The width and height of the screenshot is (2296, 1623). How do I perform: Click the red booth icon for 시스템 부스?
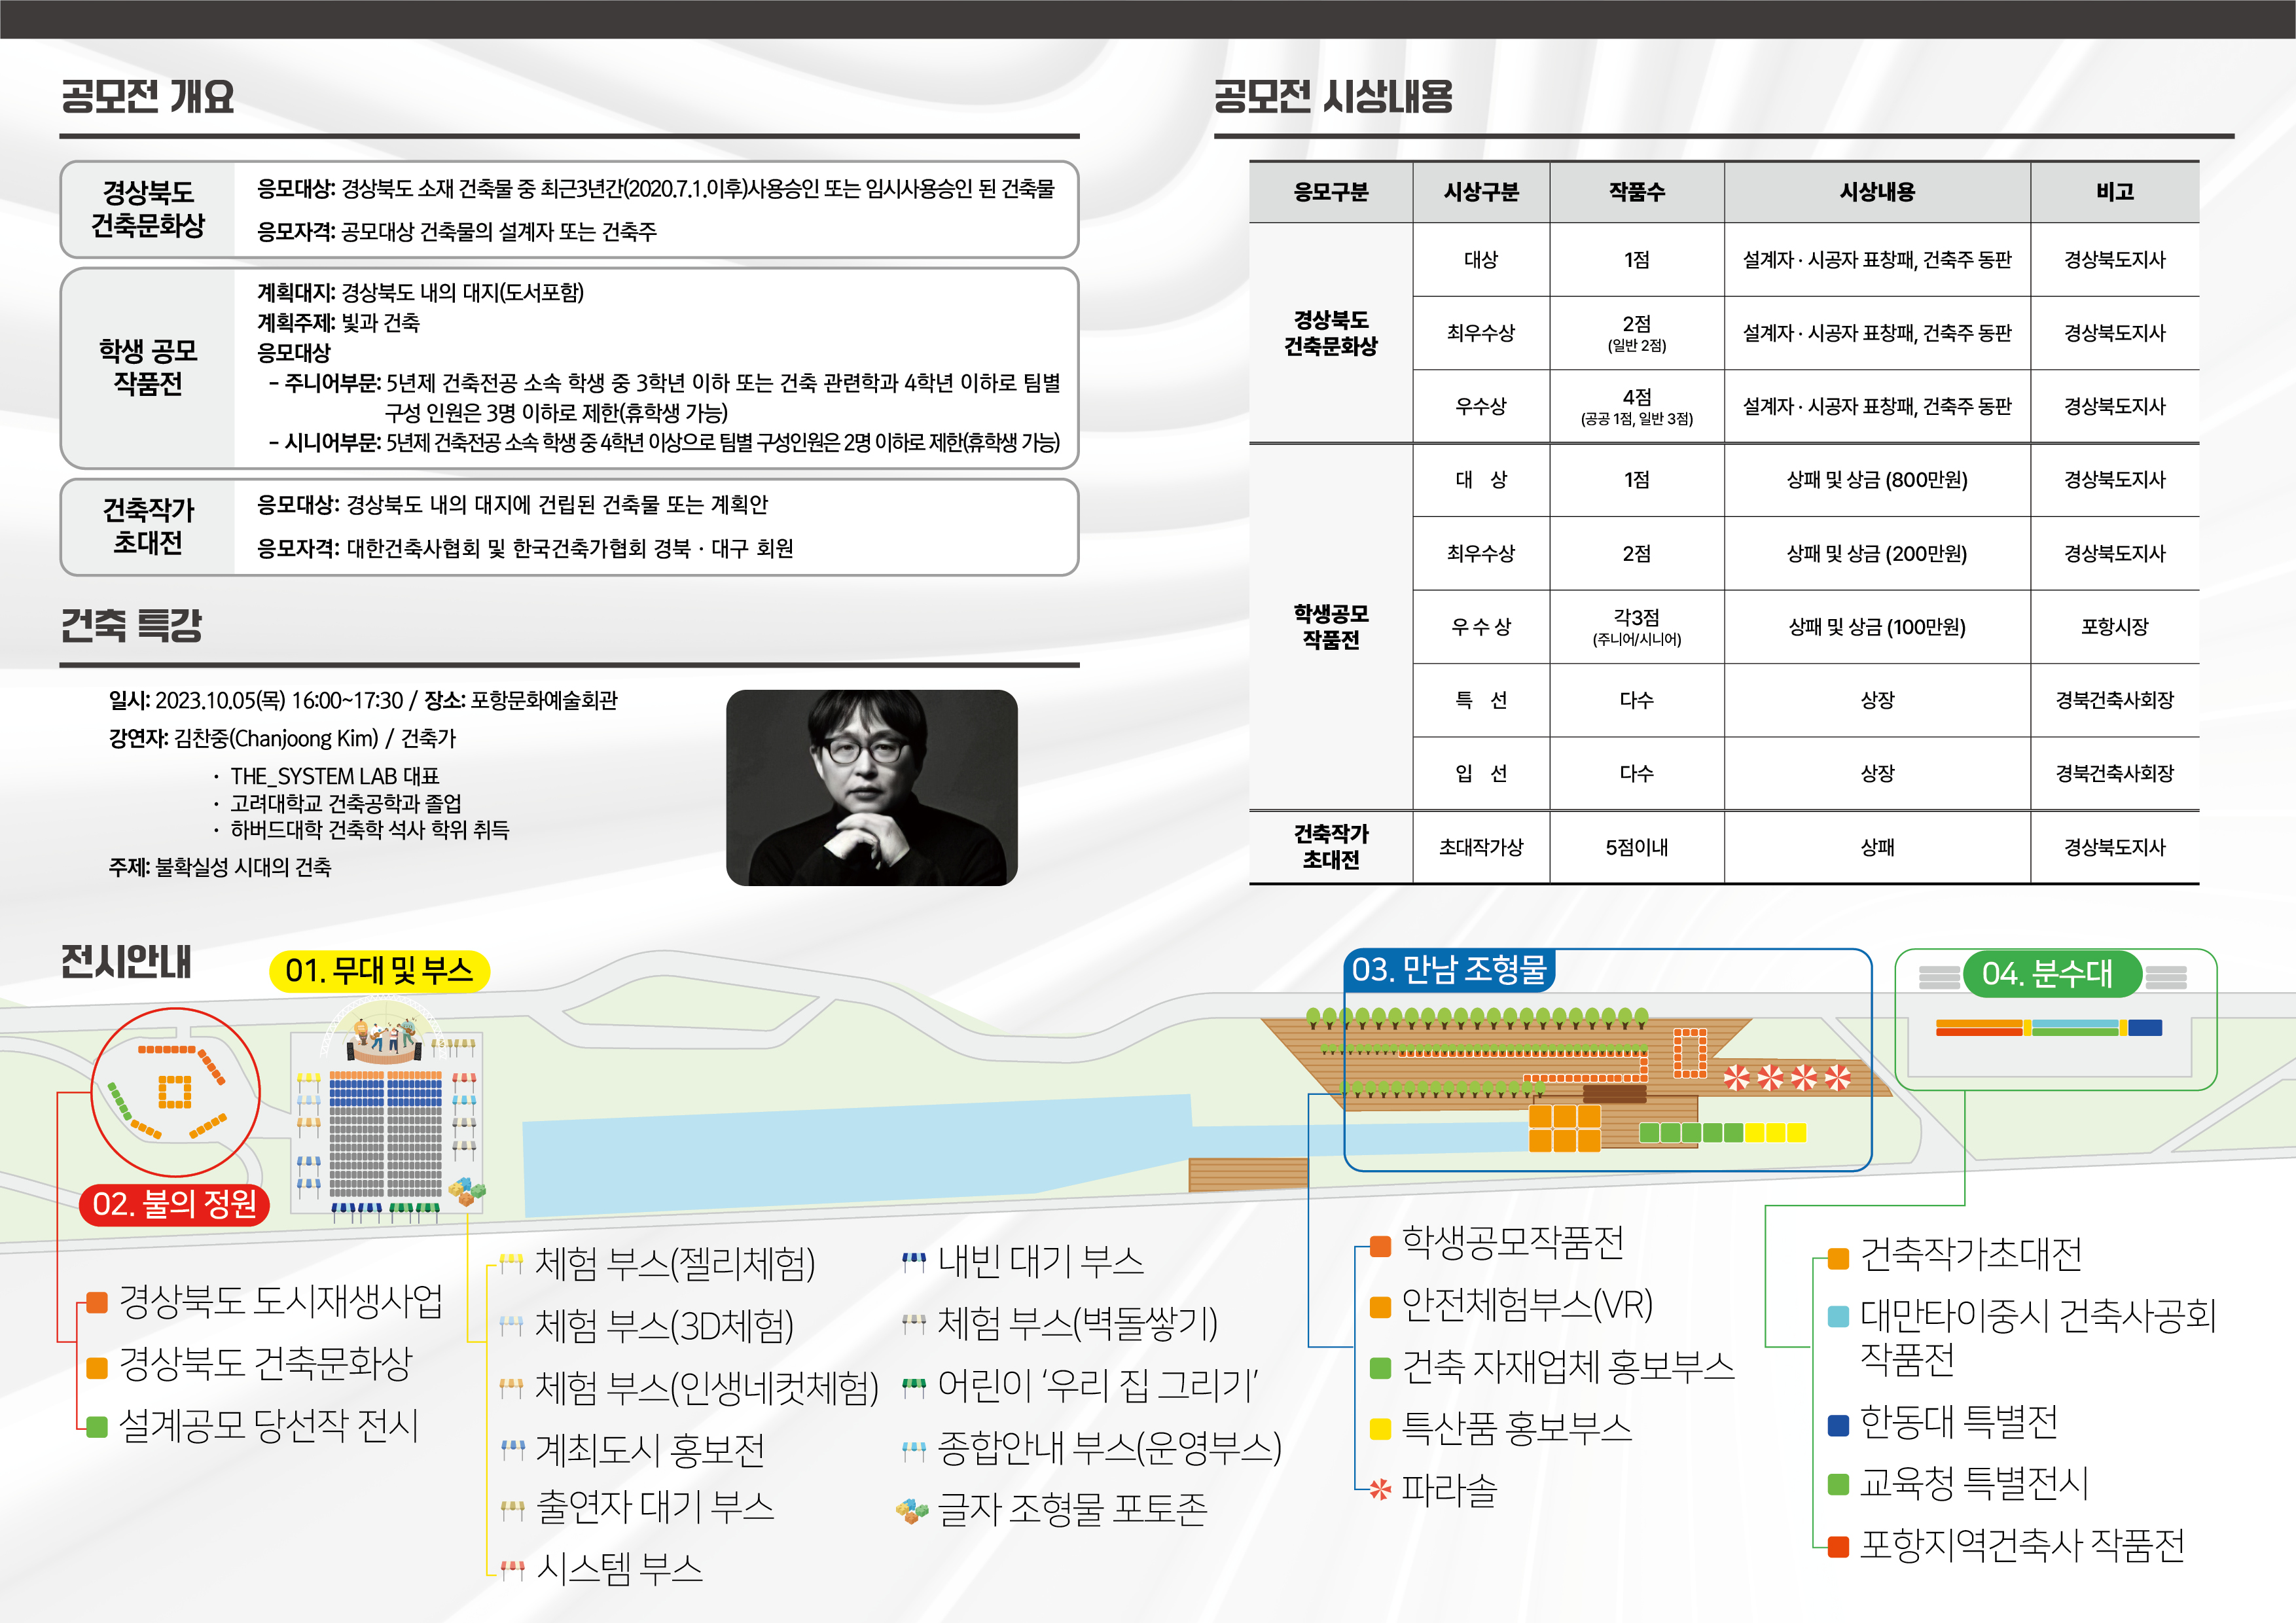[x=512, y=1570]
